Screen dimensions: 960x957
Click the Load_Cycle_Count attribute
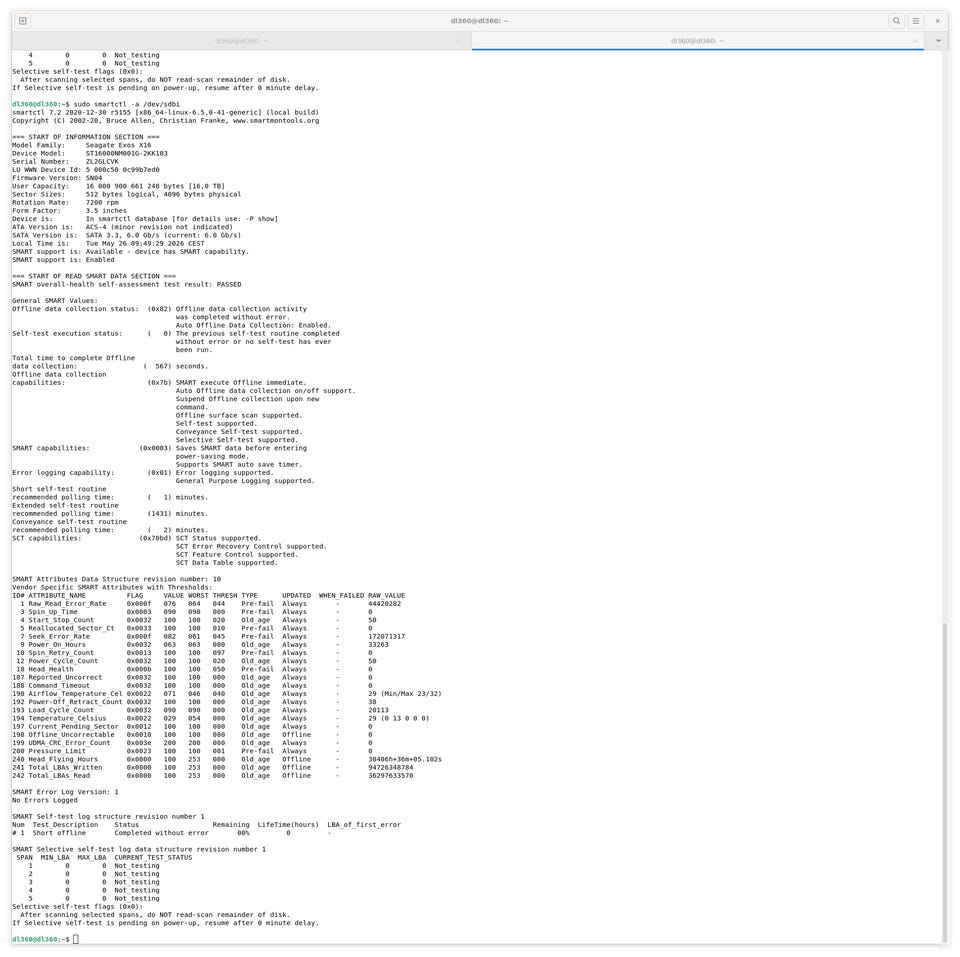point(61,710)
